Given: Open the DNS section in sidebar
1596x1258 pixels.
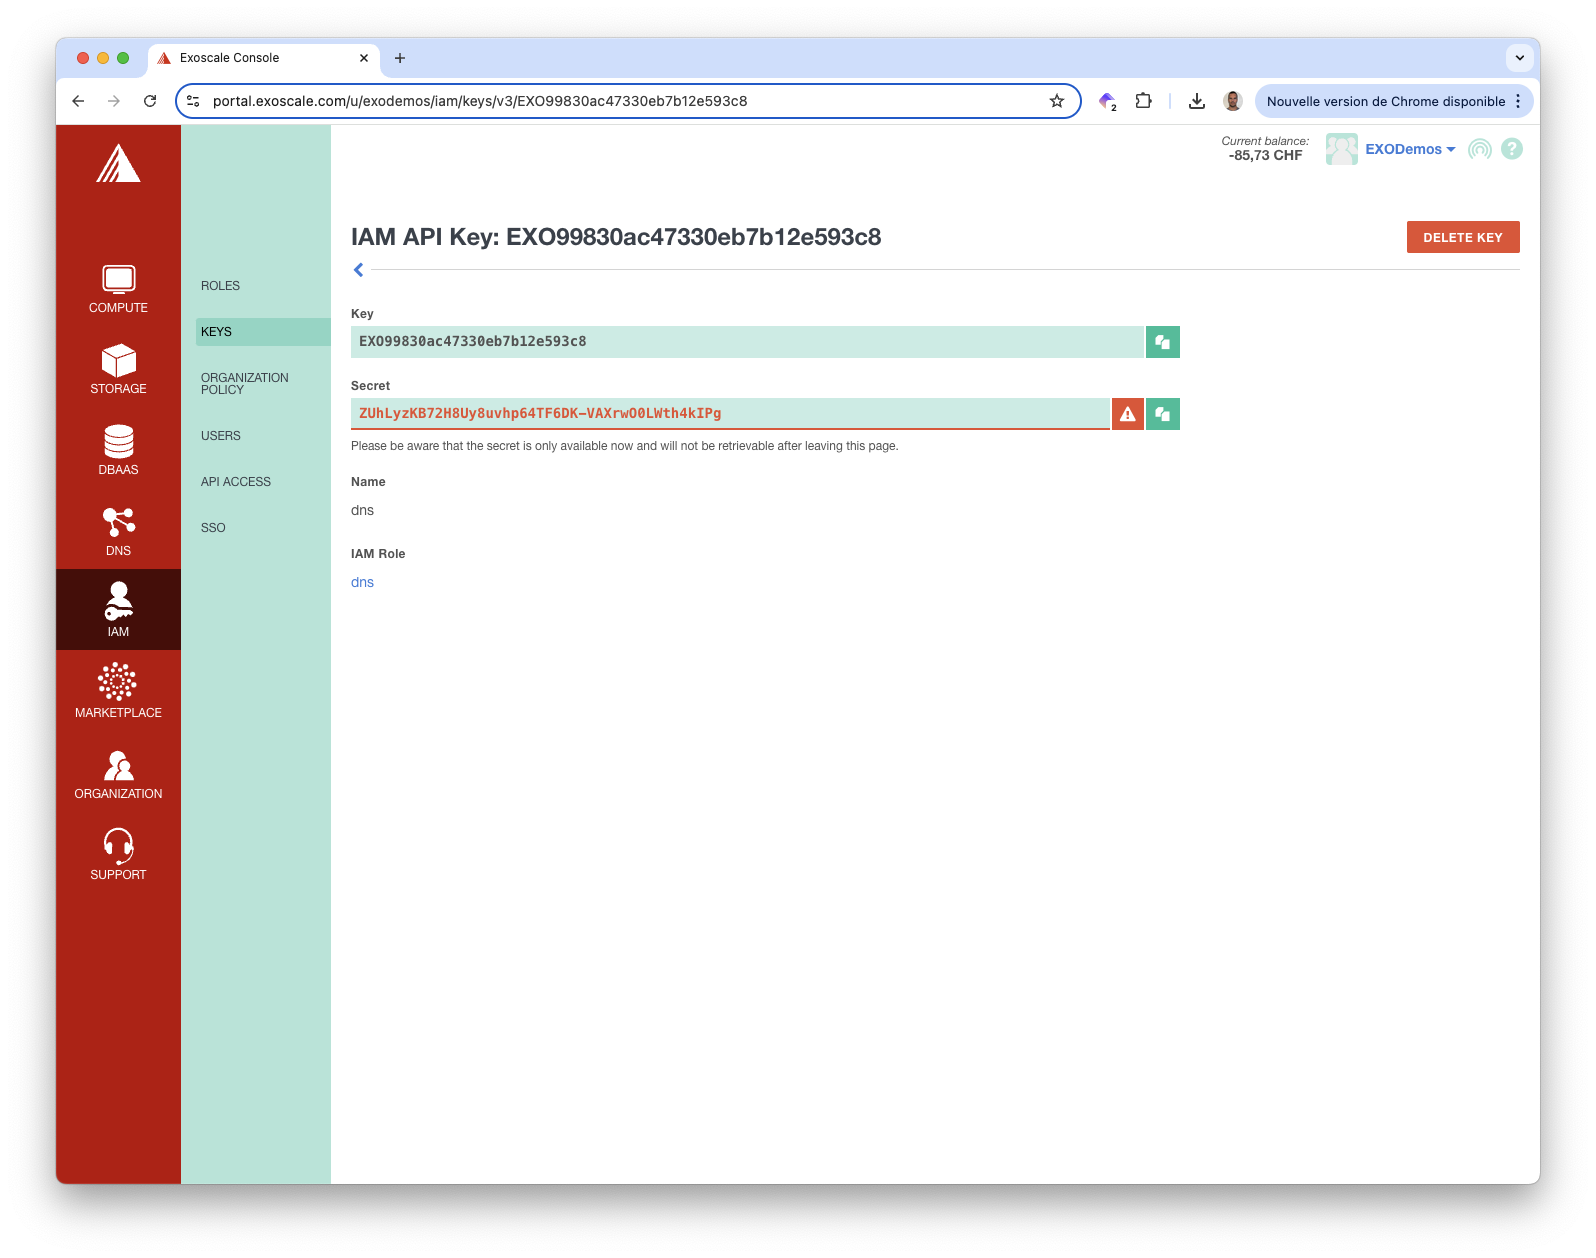Looking at the screenshot, I should [118, 531].
